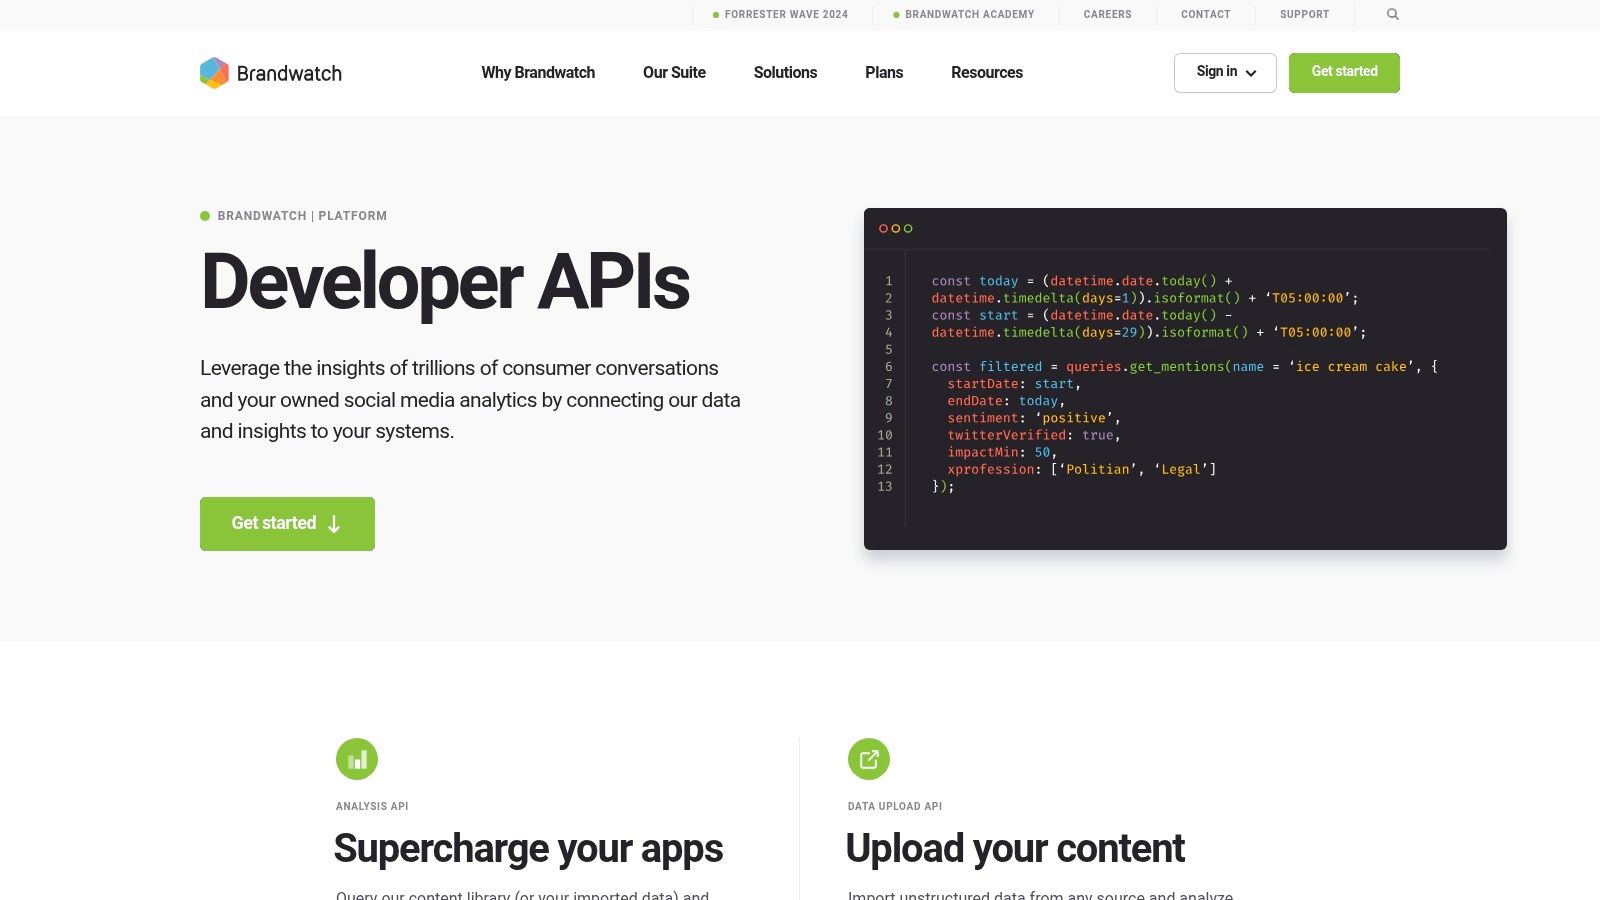Expand the Sign in dropdown
The height and width of the screenshot is (900, 1600).
coord(1225,72)
